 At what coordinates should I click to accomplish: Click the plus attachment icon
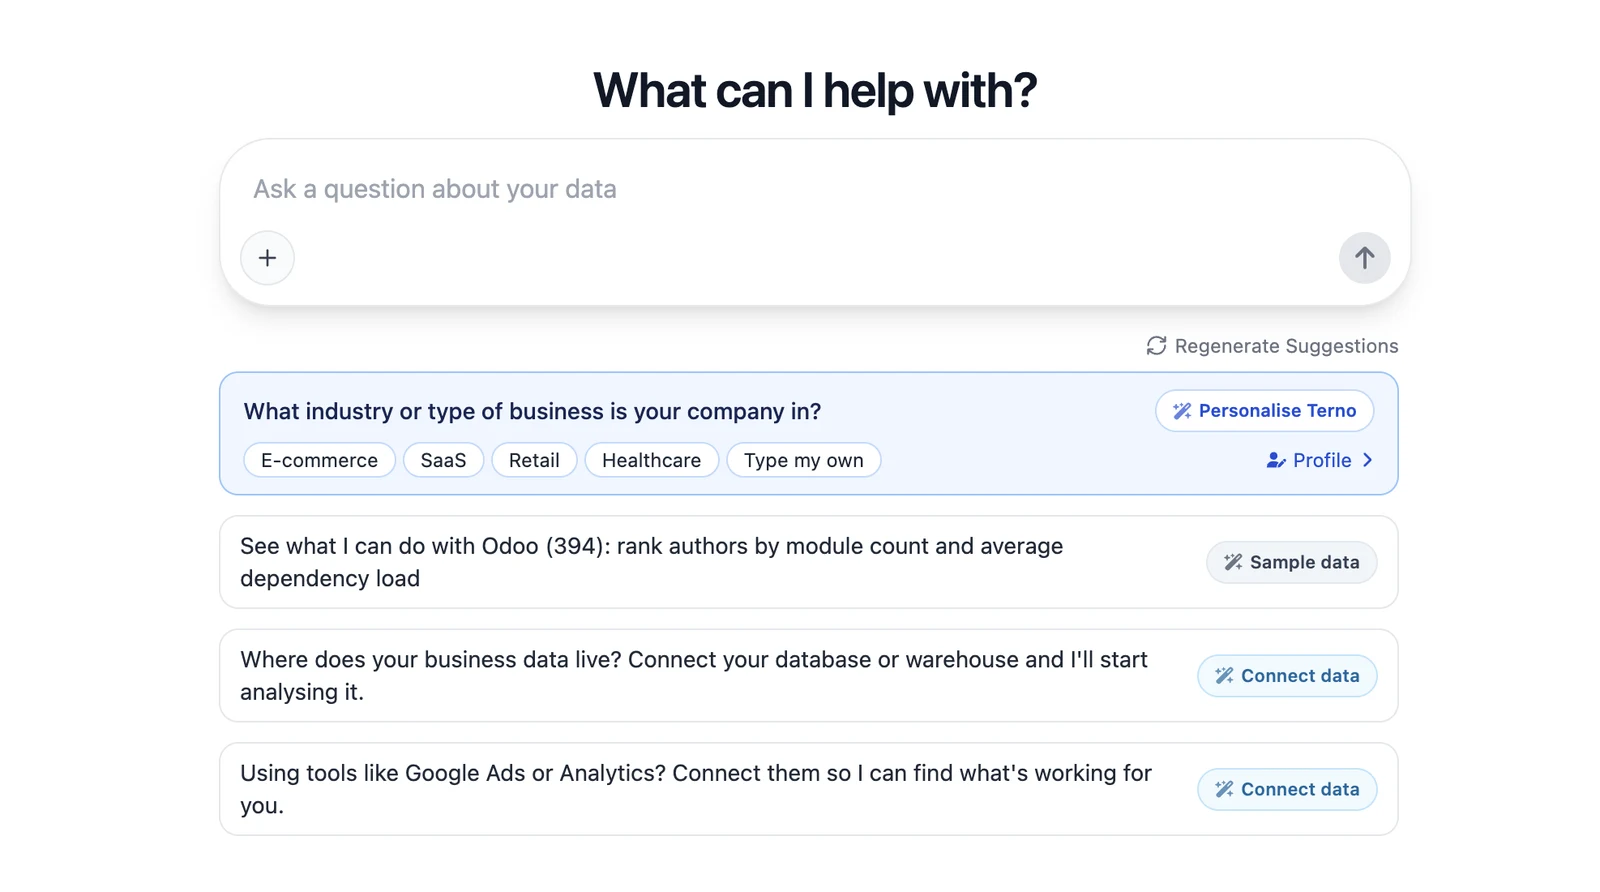267,258
